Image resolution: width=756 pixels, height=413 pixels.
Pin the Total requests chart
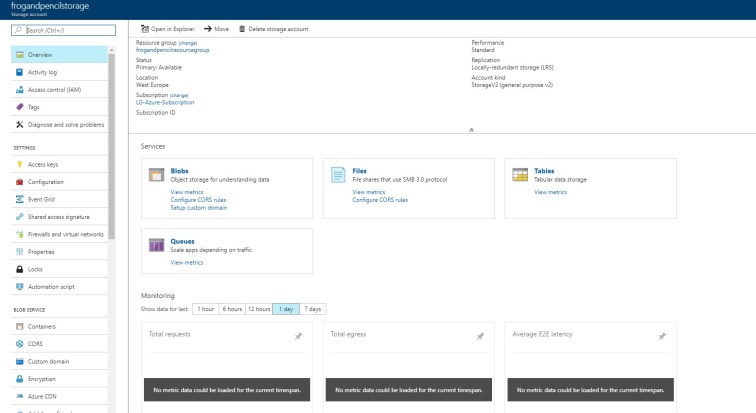(298, 337)
